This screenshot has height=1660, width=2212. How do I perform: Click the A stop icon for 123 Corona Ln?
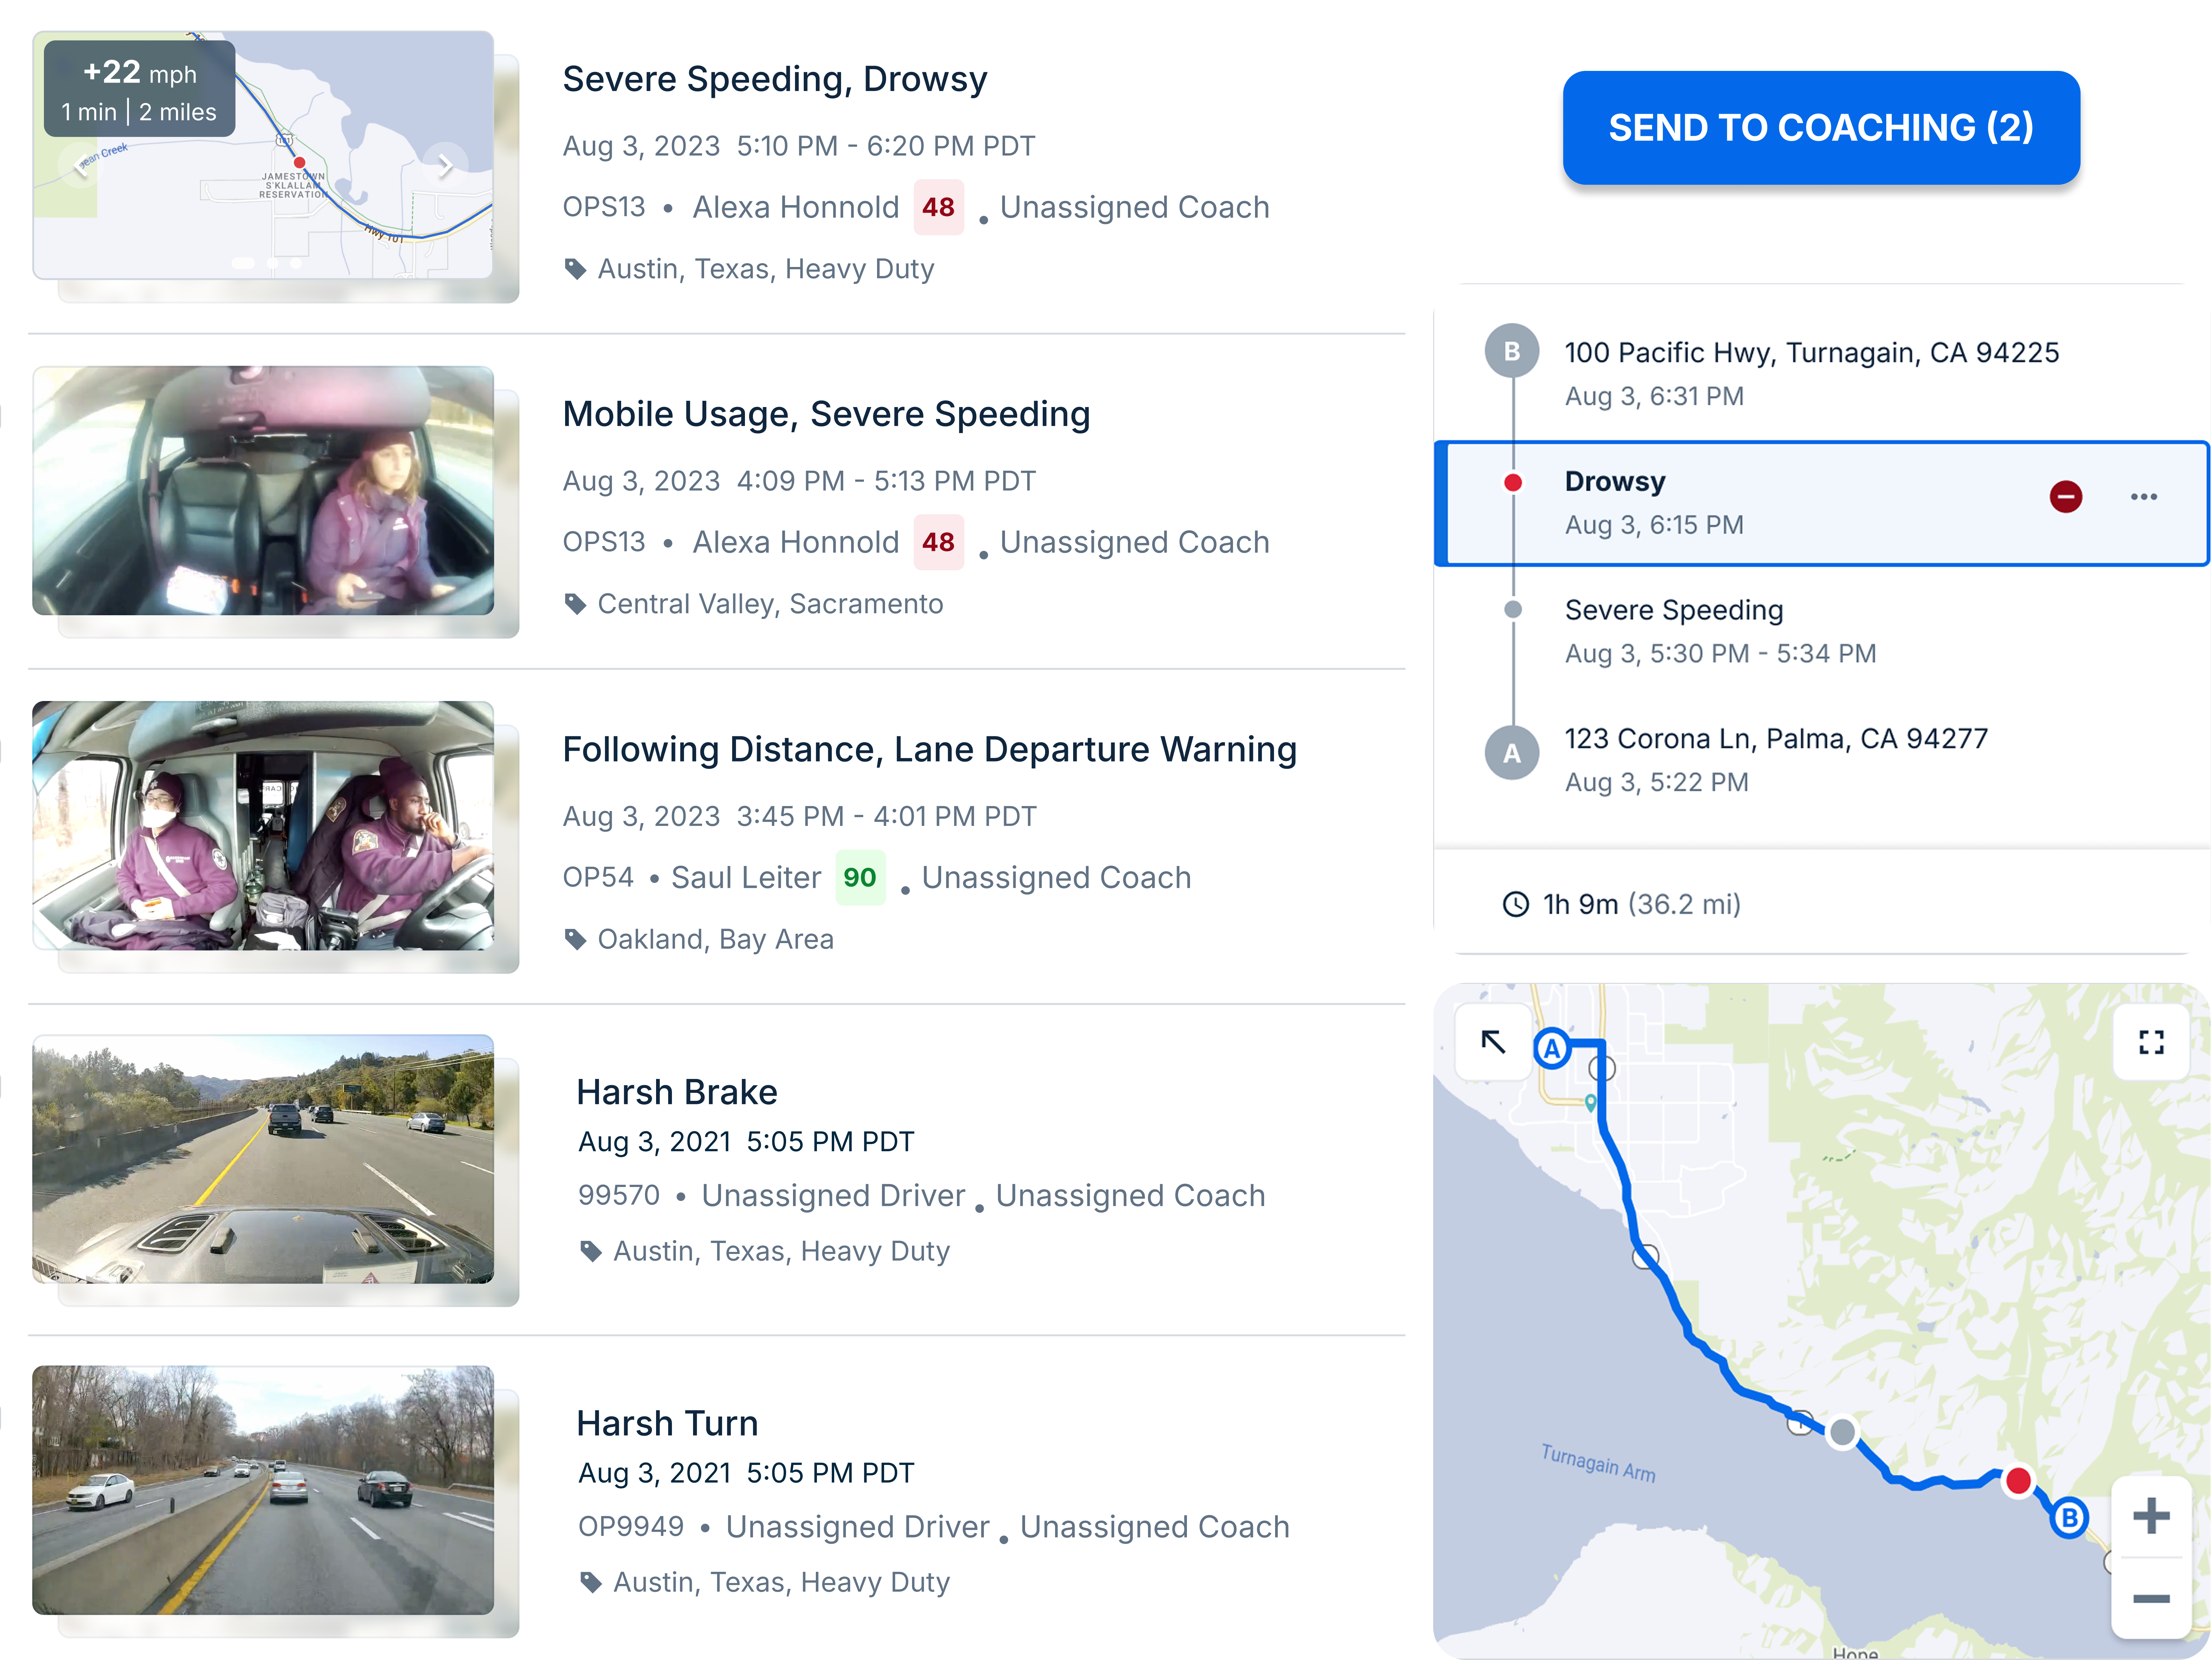(1512, 753)
